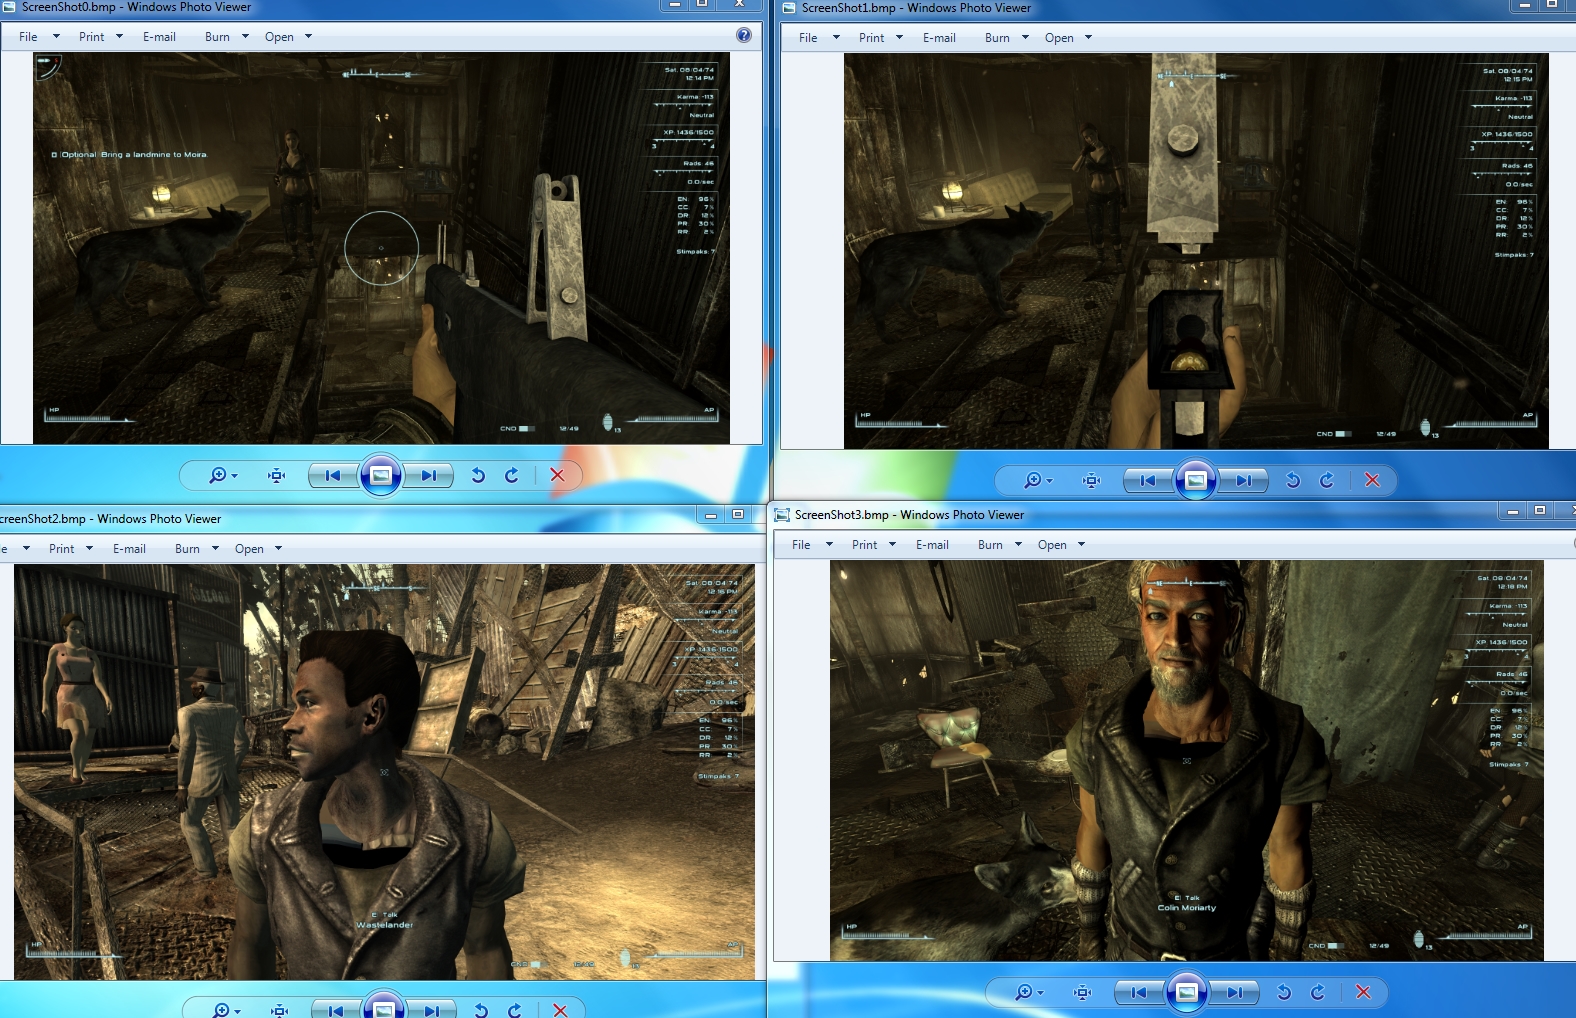Start slide show in ScreenShot3 viewer

(1187, 992)
